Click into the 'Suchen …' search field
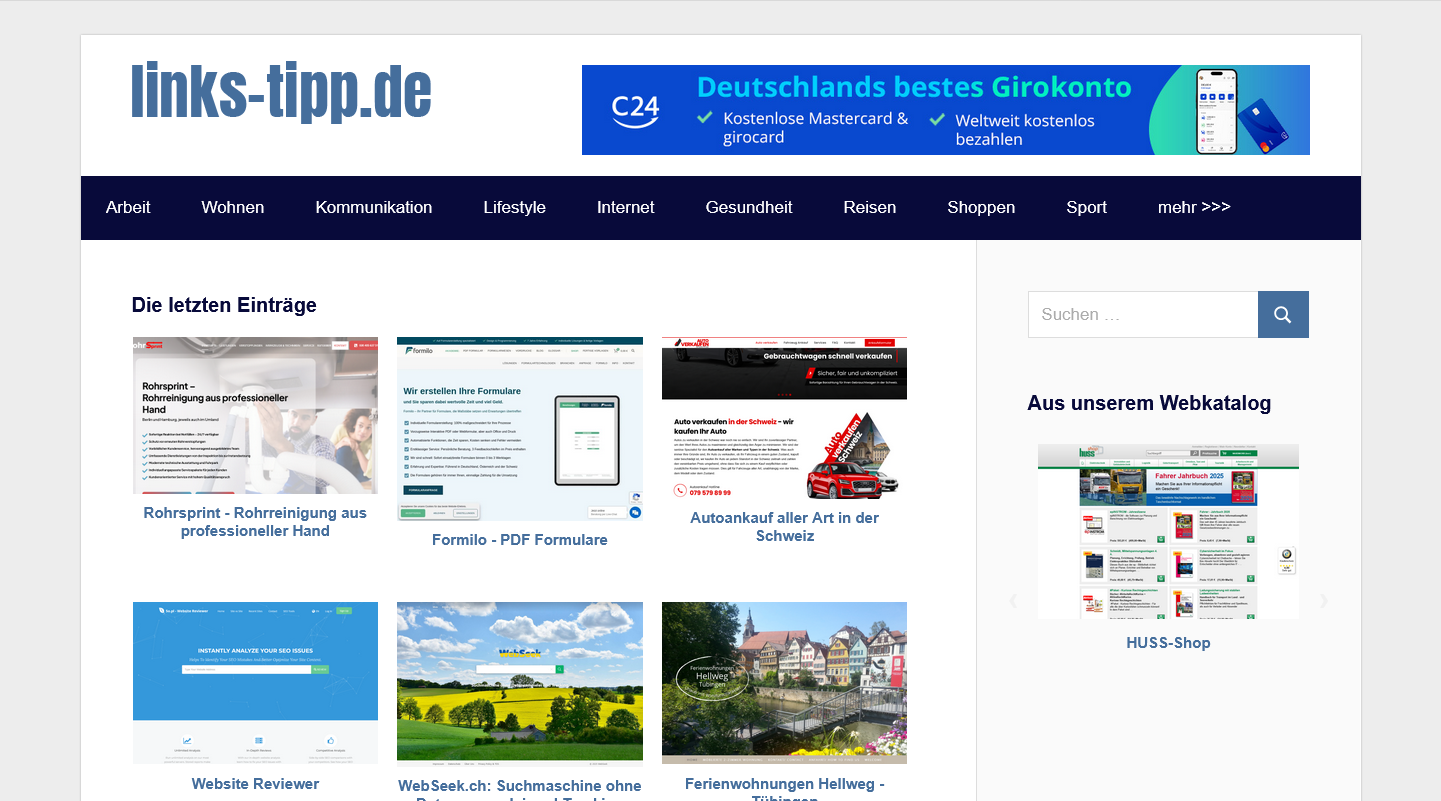1441x801 pixels. pyautogui.click(x=1143, y=314)
